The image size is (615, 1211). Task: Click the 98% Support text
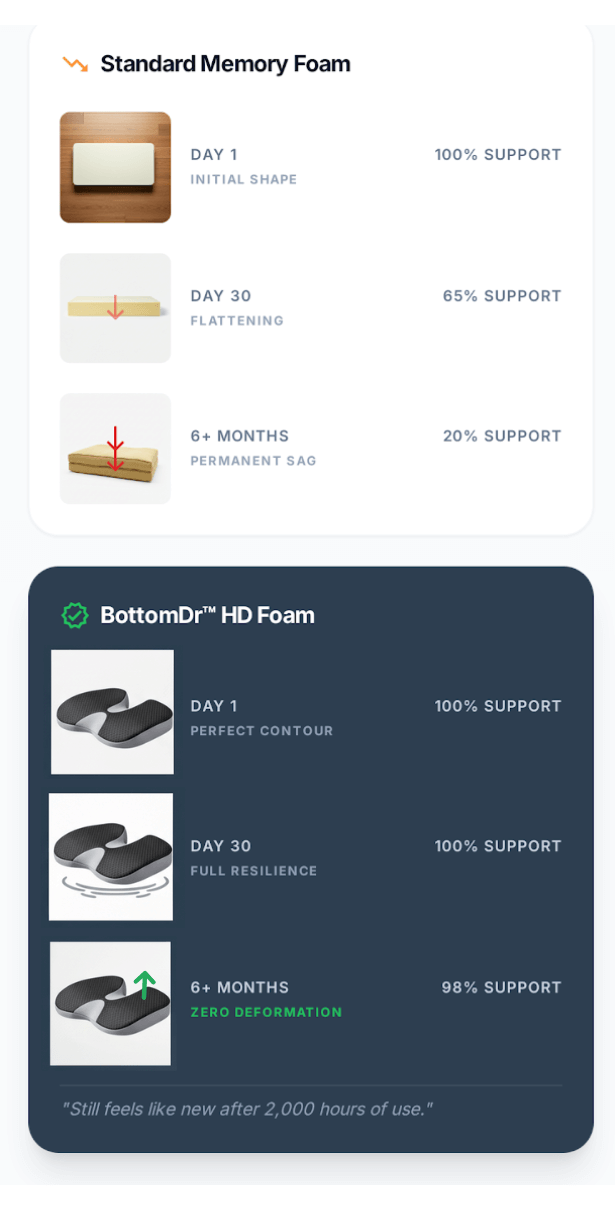click(501, 987)
